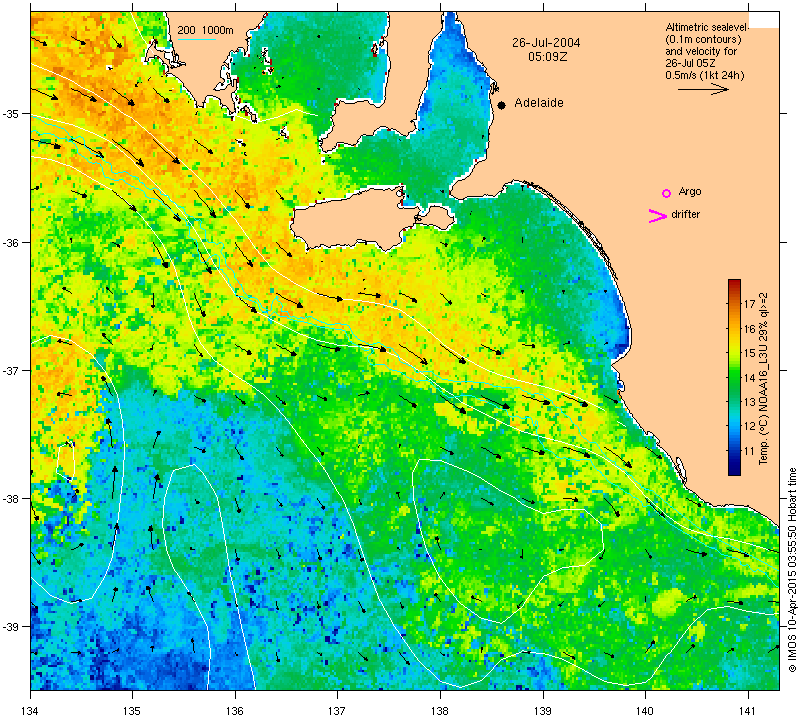Click the -37 latitude axis label
This screenshot has height=720, width=800.
[x=10, y=370]
